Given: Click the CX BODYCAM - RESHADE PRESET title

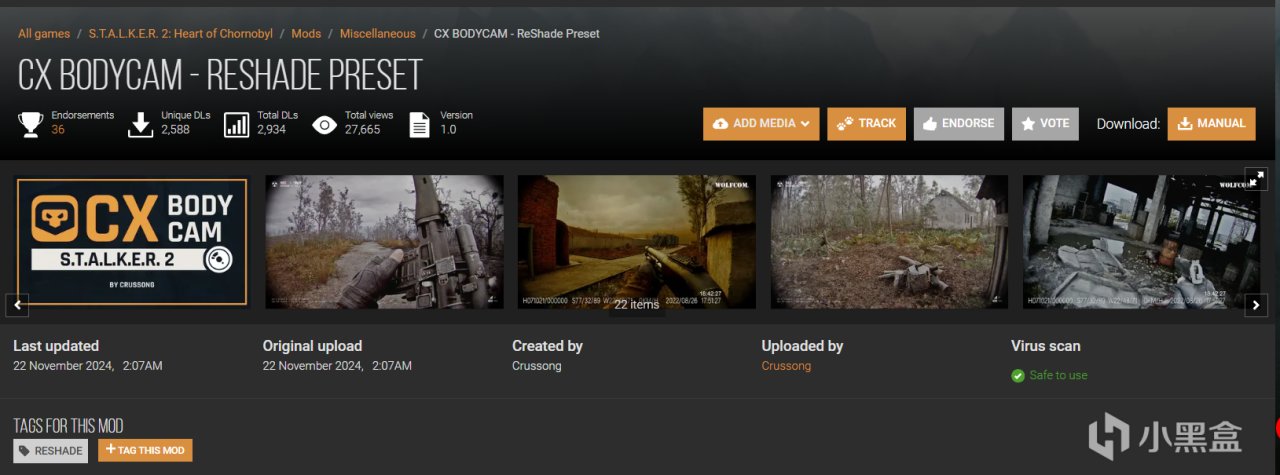Looking at the screenshot, I should [x=220, y=76].
